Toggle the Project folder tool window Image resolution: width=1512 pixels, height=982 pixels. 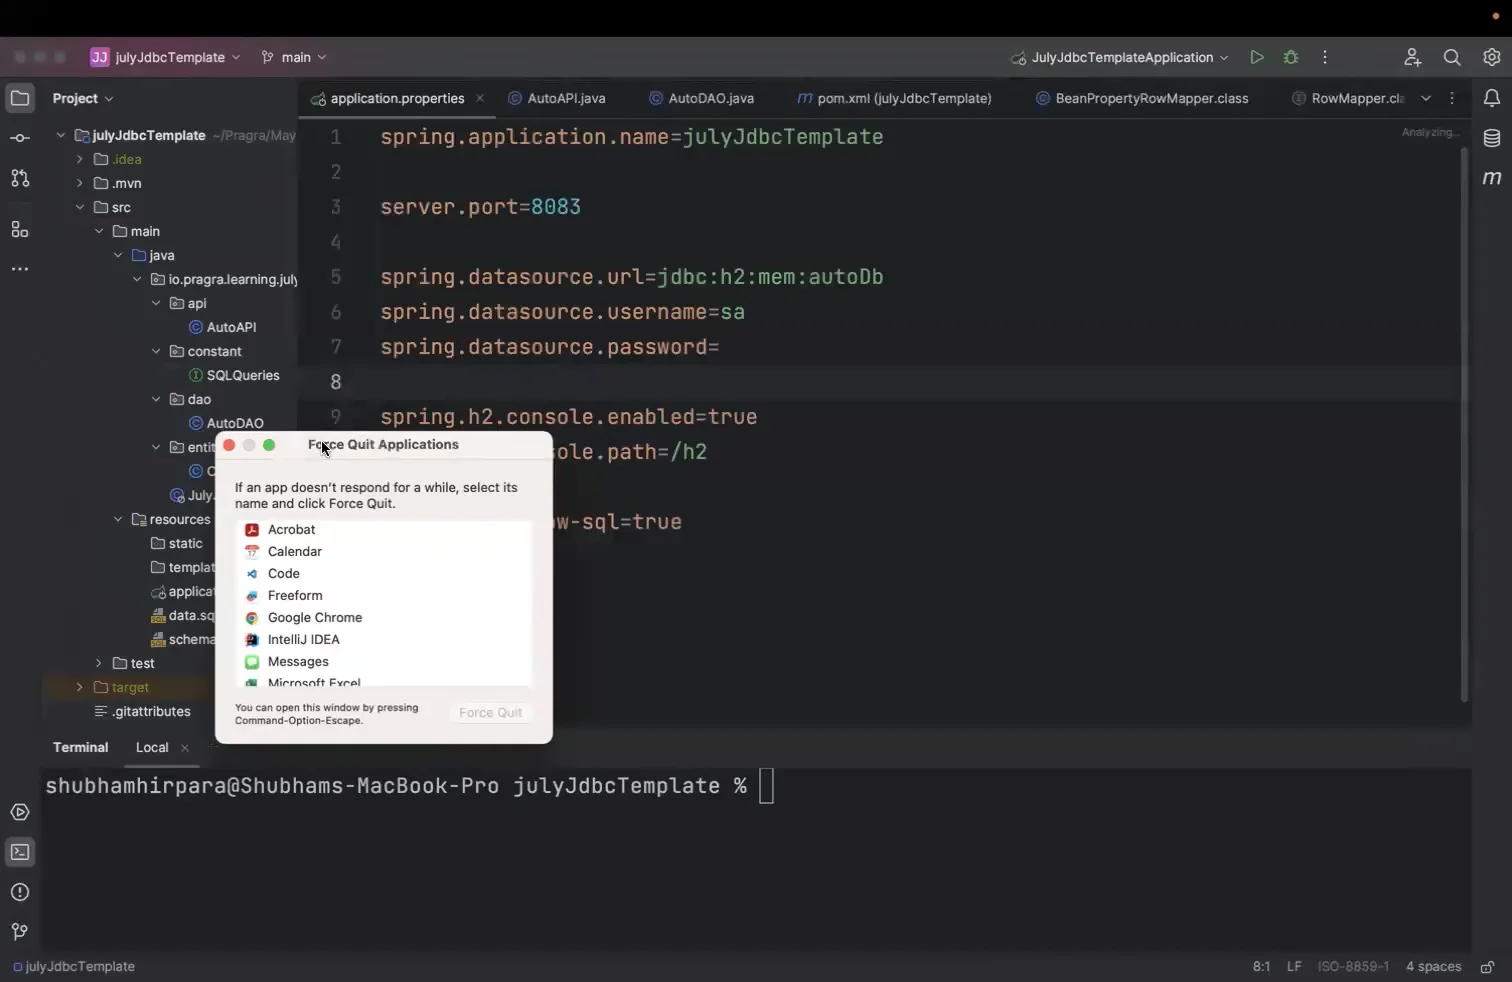pos(20,98)
